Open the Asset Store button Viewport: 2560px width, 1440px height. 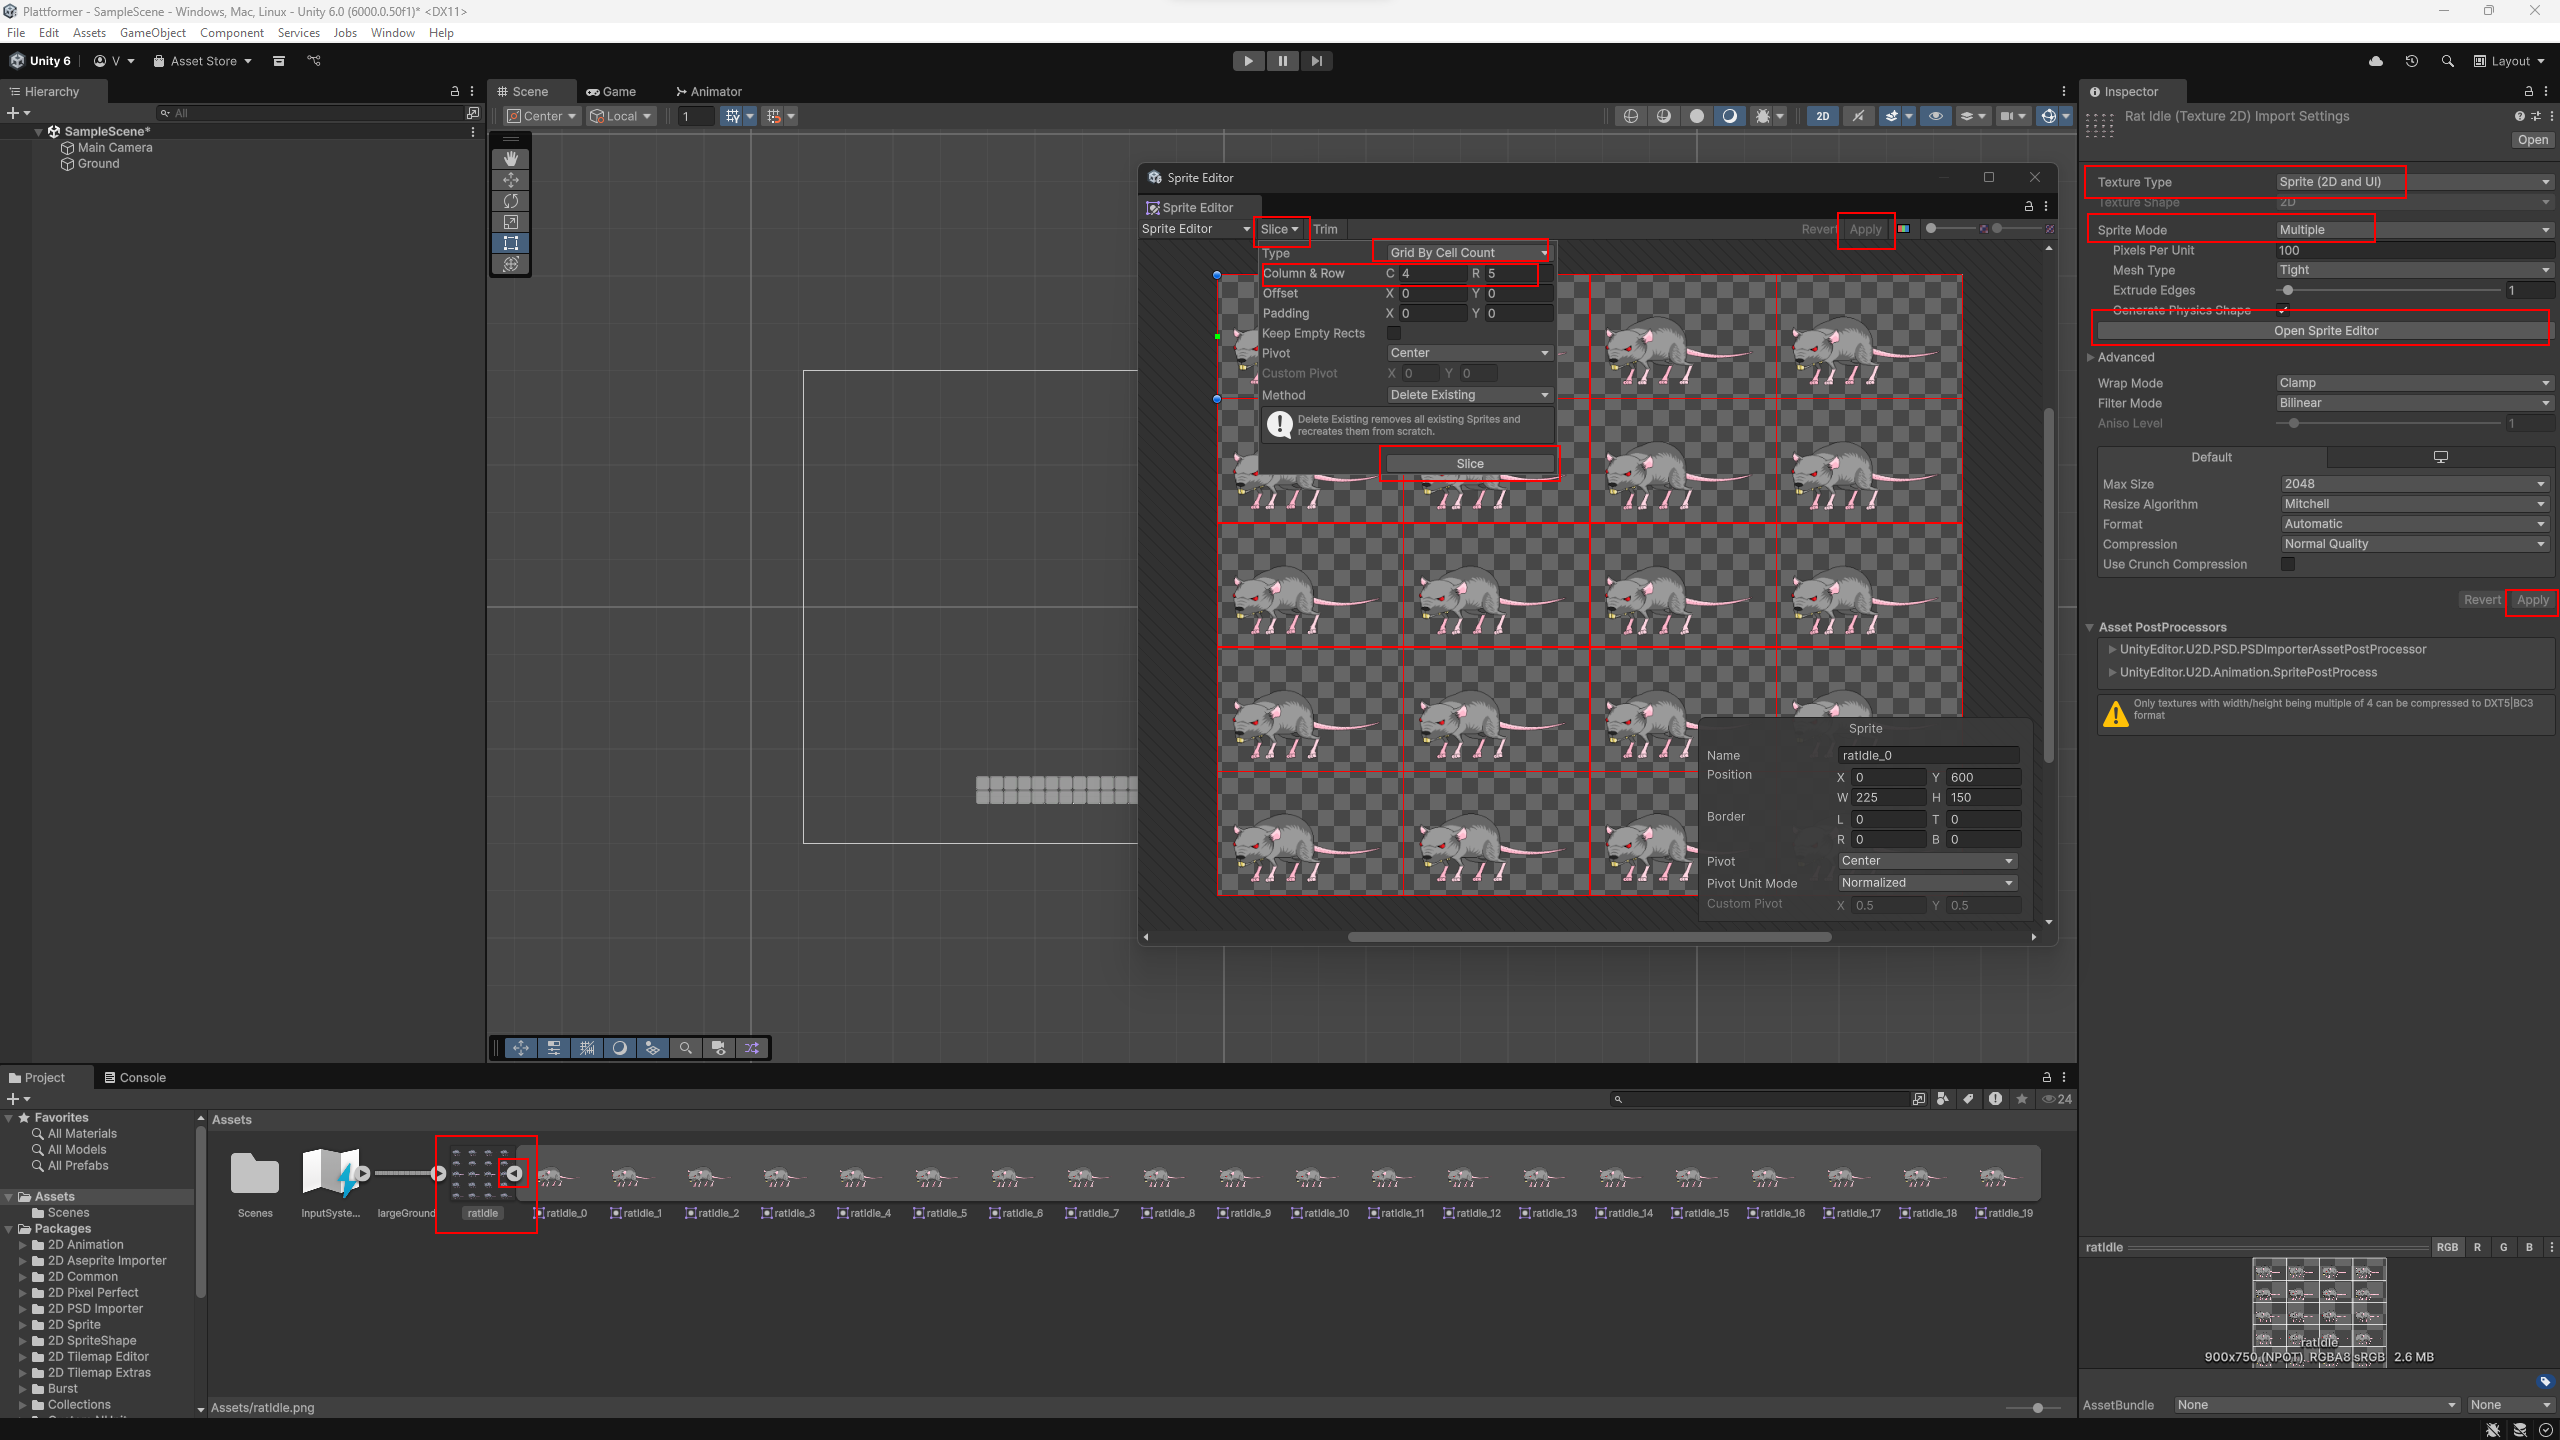coord(203,61)
